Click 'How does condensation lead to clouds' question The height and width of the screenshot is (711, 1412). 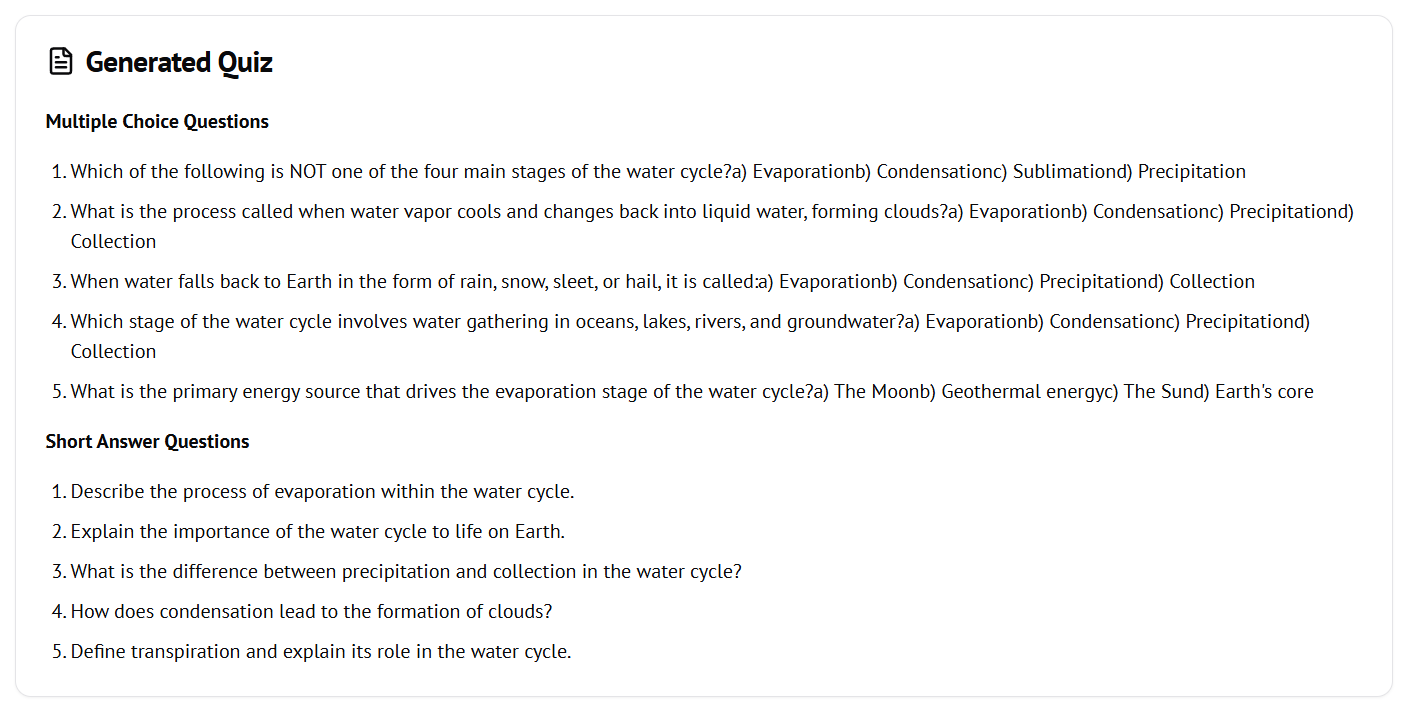click(x=311, y=612)
